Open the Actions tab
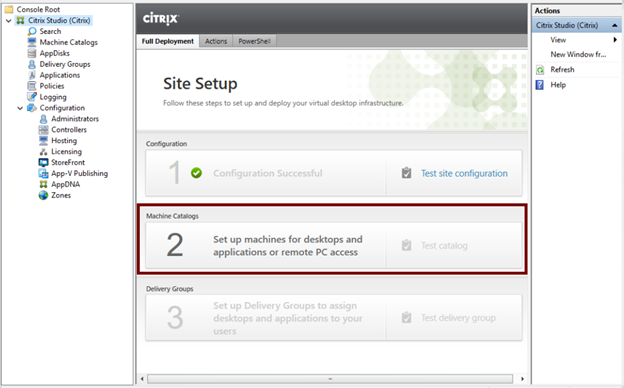 (x=216, y=41)
